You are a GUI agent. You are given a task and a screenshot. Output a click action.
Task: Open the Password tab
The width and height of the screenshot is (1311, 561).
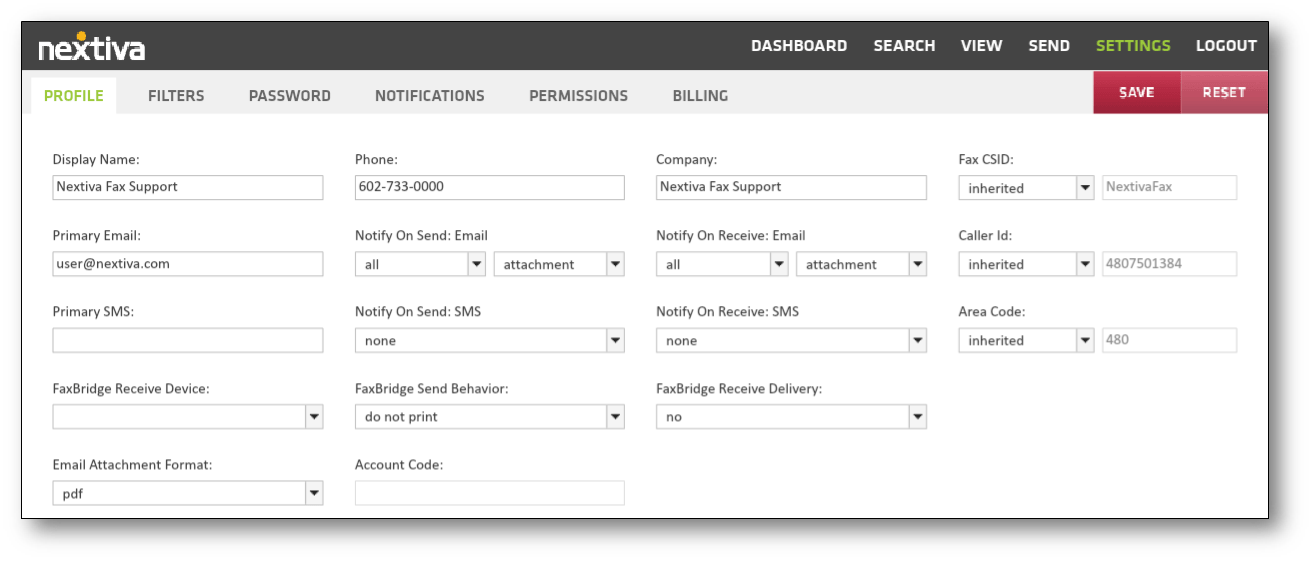290,96
